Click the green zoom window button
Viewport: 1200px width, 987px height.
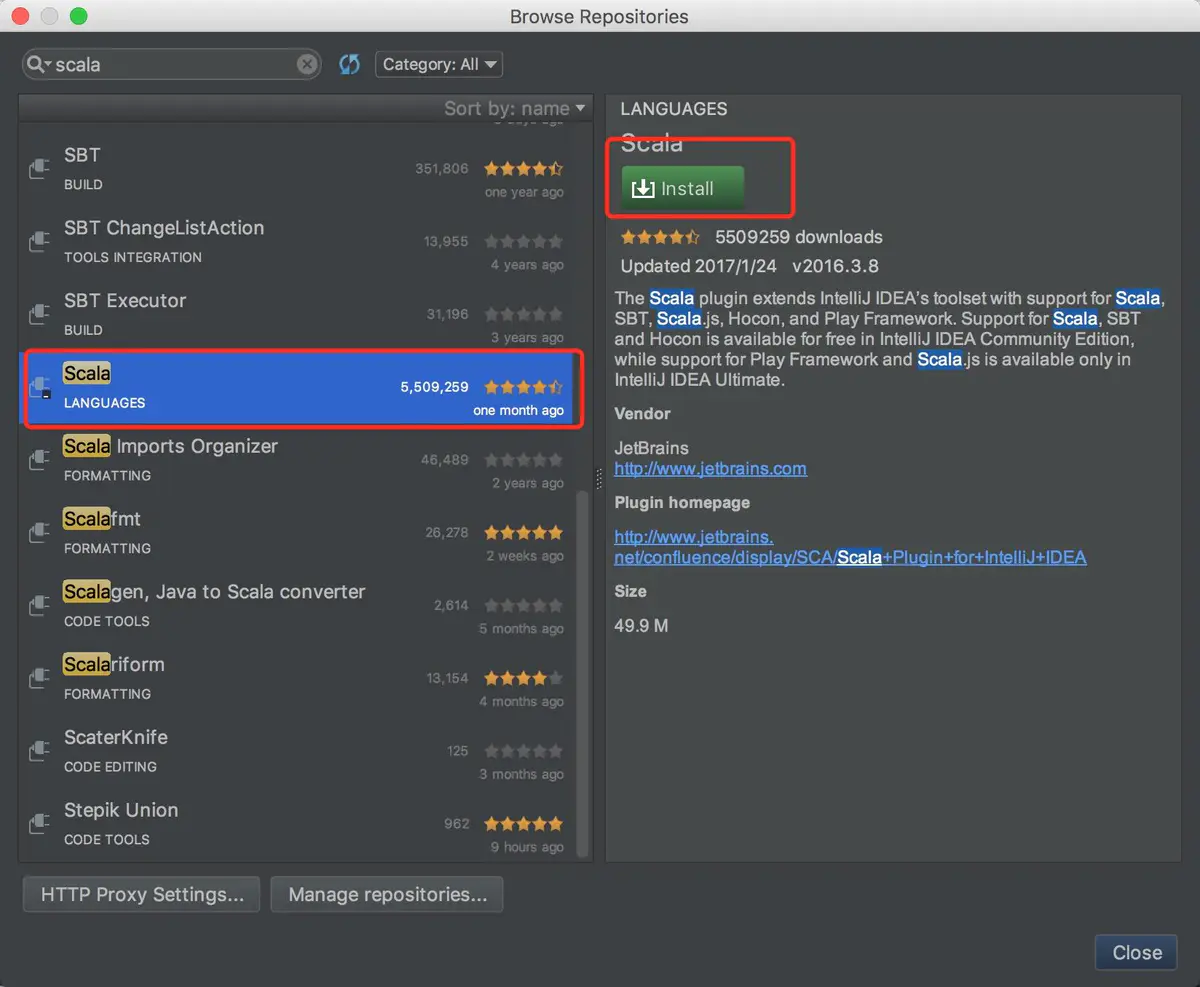point(79,17)
